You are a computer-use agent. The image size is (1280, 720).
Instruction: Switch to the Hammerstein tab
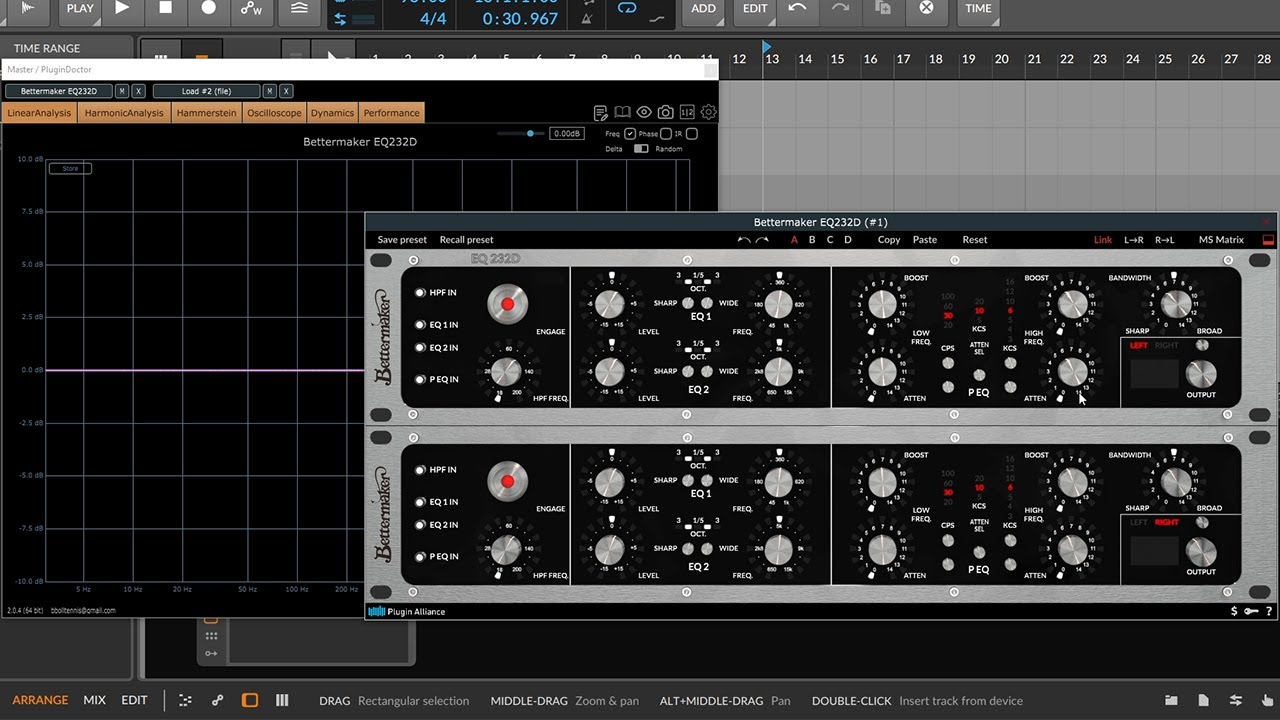click(206, 113)
